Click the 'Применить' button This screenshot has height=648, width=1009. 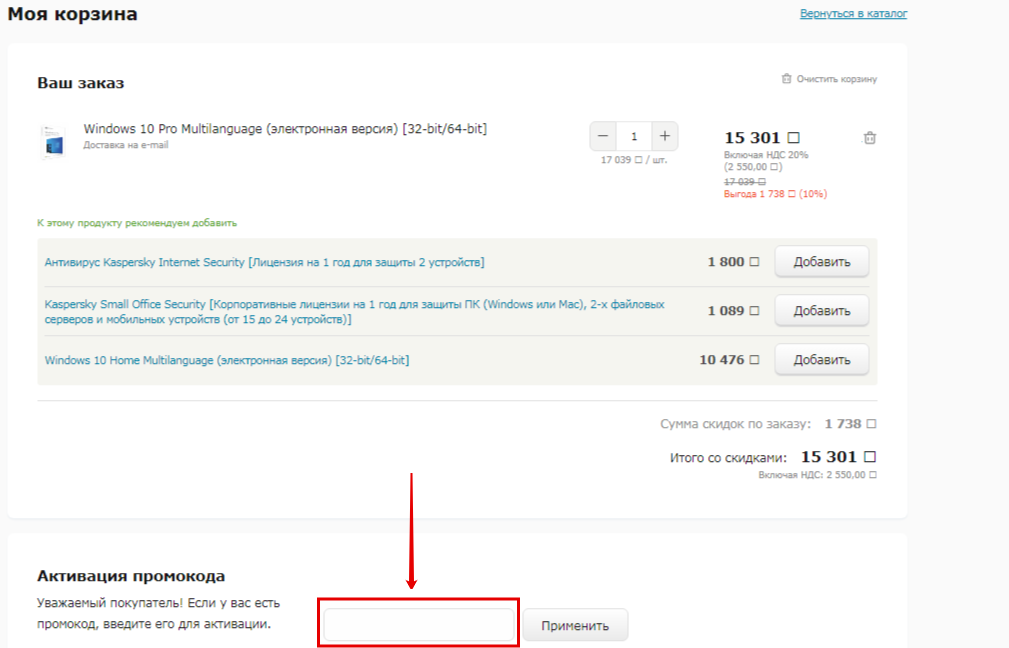pos(575,625)
